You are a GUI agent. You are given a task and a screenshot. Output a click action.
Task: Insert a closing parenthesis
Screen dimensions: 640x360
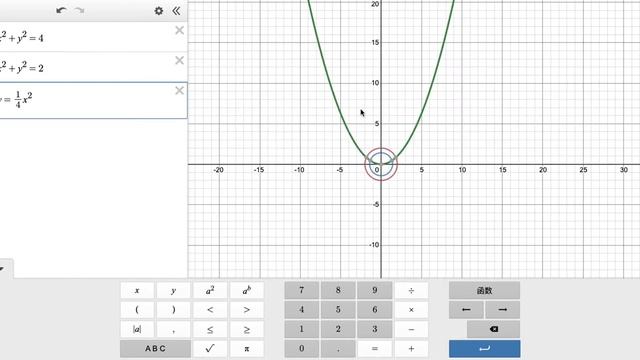[173, 310]
